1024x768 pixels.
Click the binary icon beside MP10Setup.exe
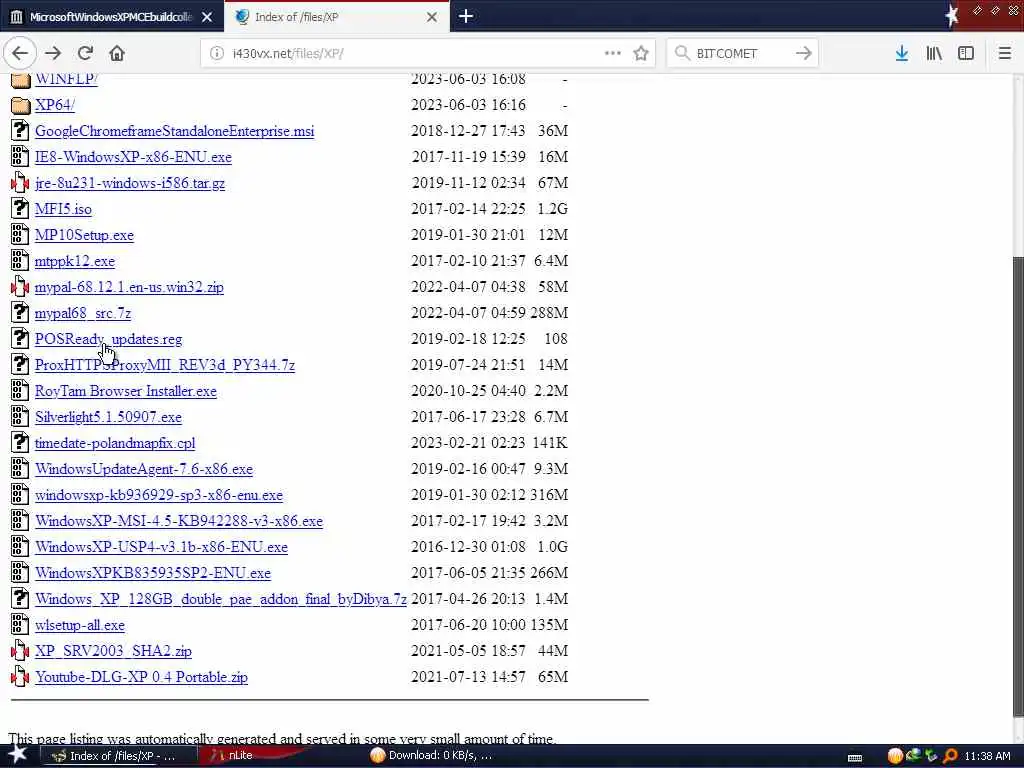pos(20,235)
